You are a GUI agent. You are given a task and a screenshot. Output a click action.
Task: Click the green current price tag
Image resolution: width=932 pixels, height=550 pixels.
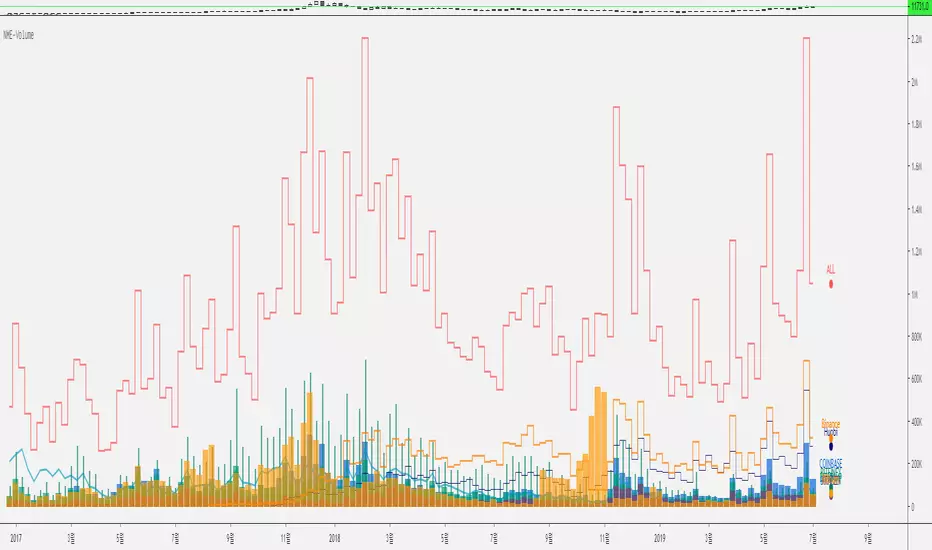point(920,7)
